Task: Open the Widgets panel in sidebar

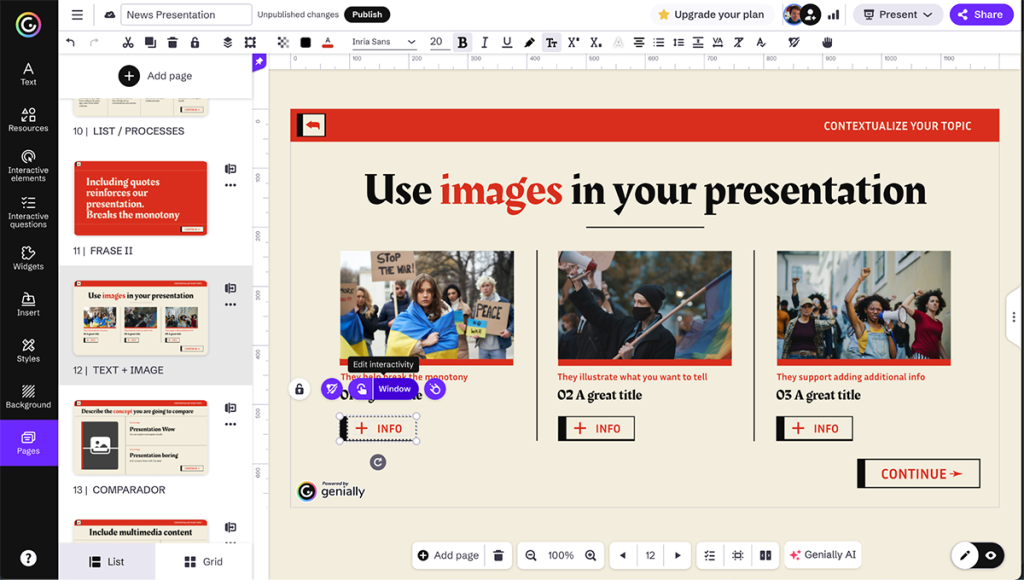Action: (28, 258)
